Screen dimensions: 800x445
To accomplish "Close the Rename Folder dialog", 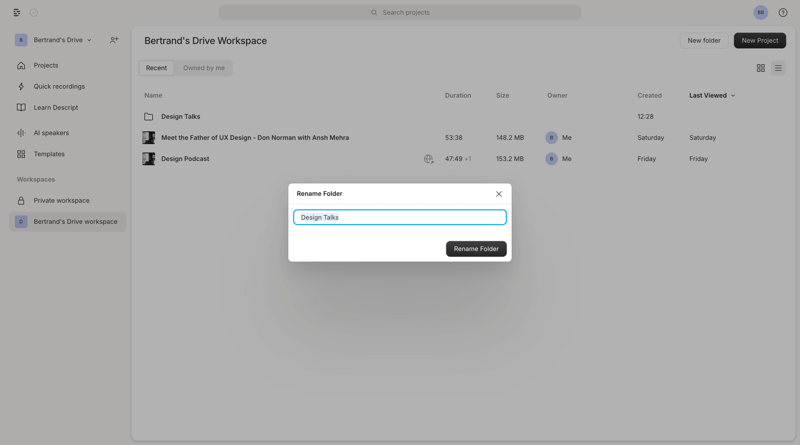I will 498,194.
